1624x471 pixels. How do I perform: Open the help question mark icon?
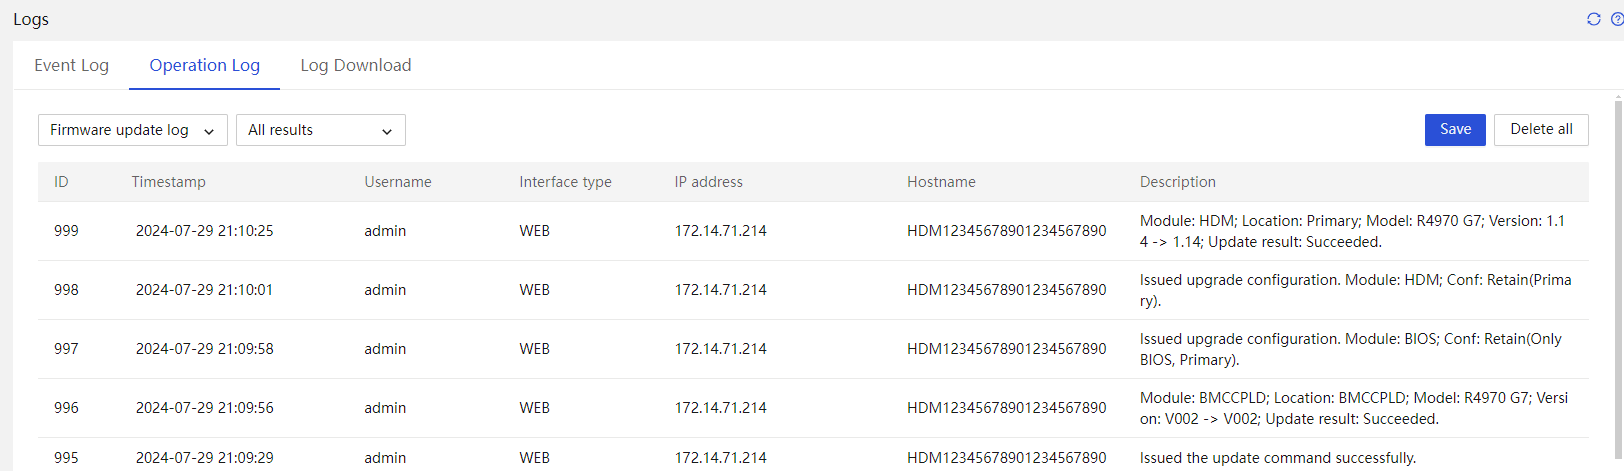point(1617,19)
